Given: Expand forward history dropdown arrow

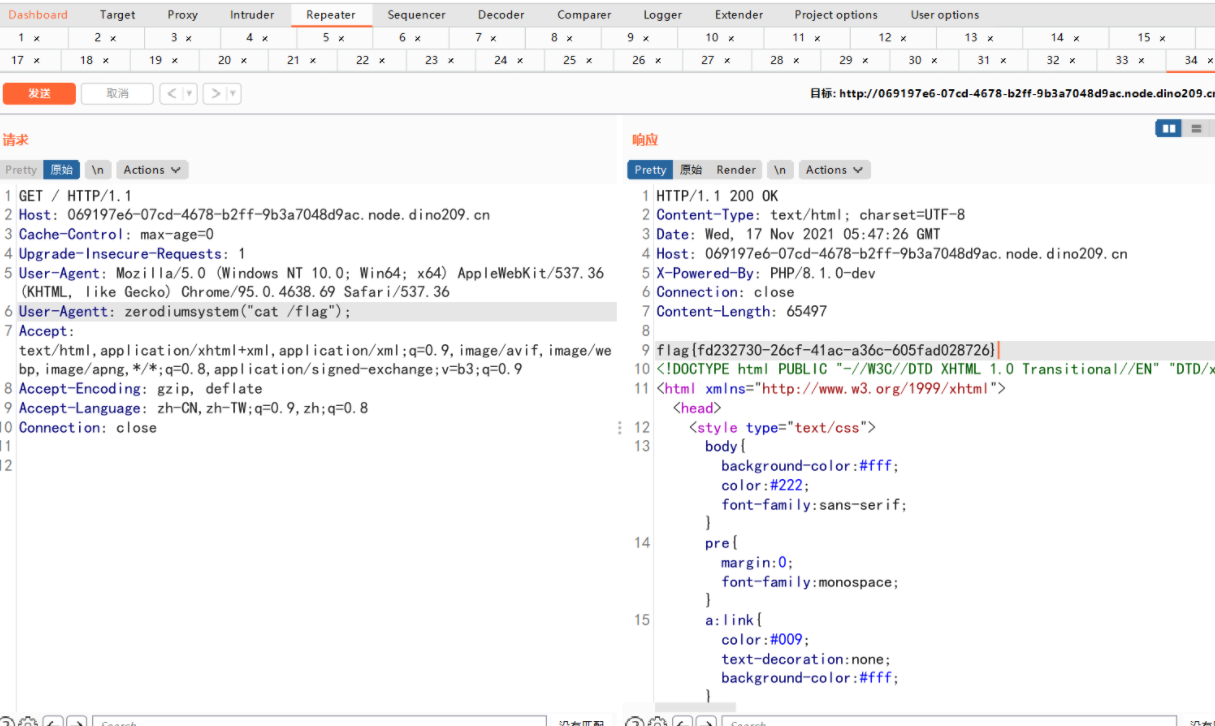Looking at the screenshot, I should point(233,94).
